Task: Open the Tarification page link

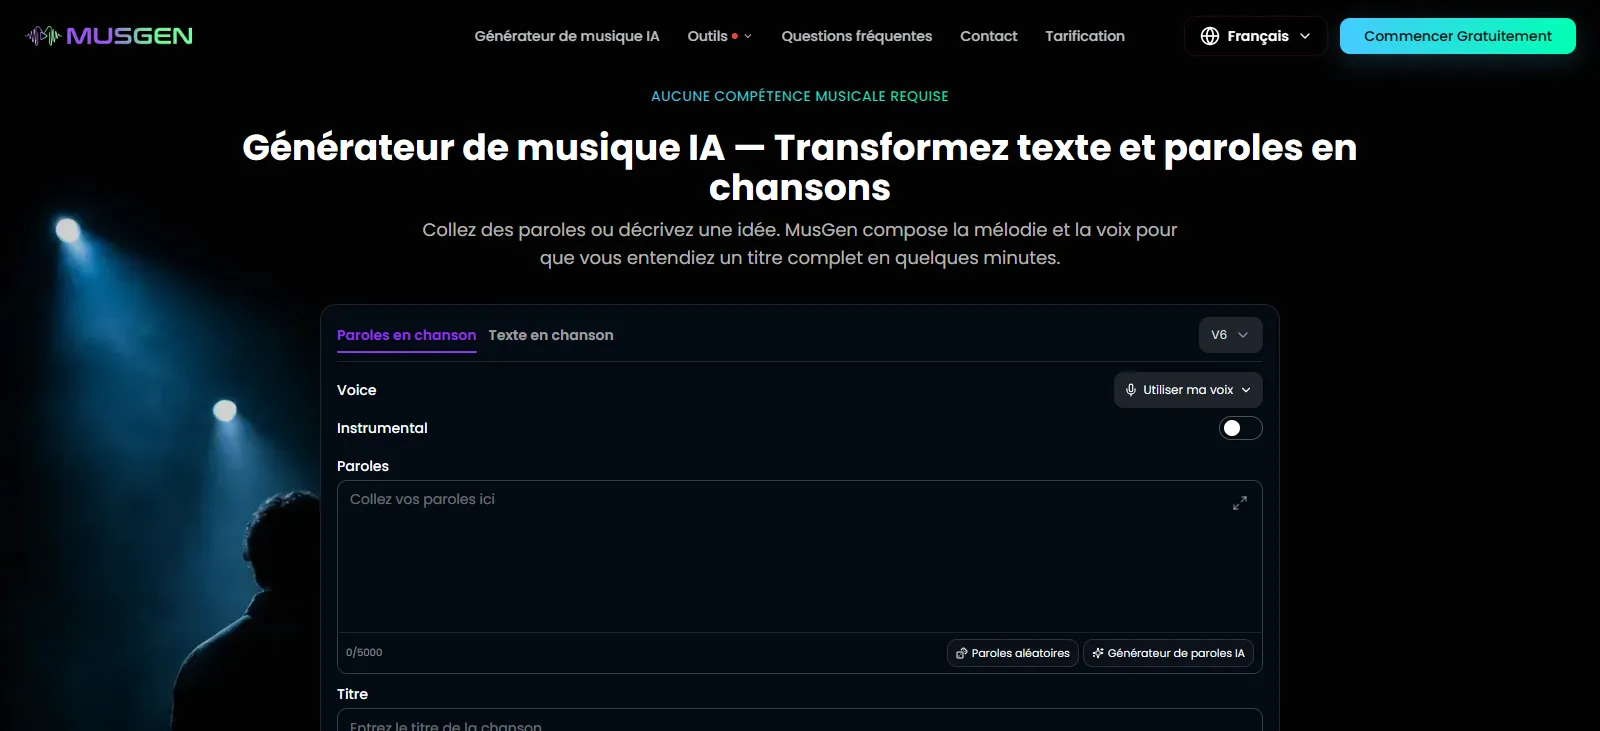Action: click(x=1085, y=36)
